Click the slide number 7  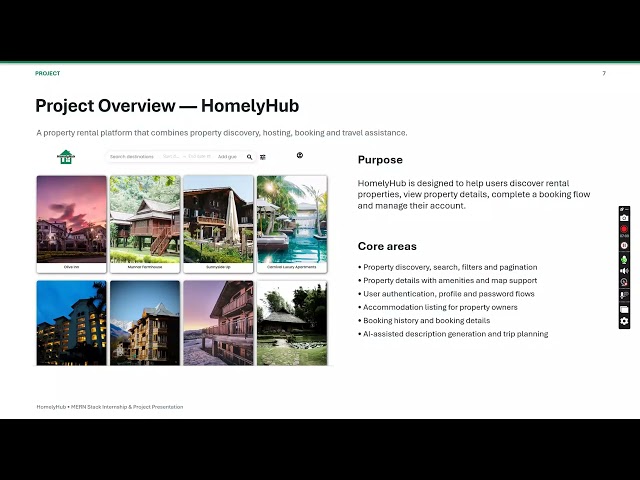point(604,73)
